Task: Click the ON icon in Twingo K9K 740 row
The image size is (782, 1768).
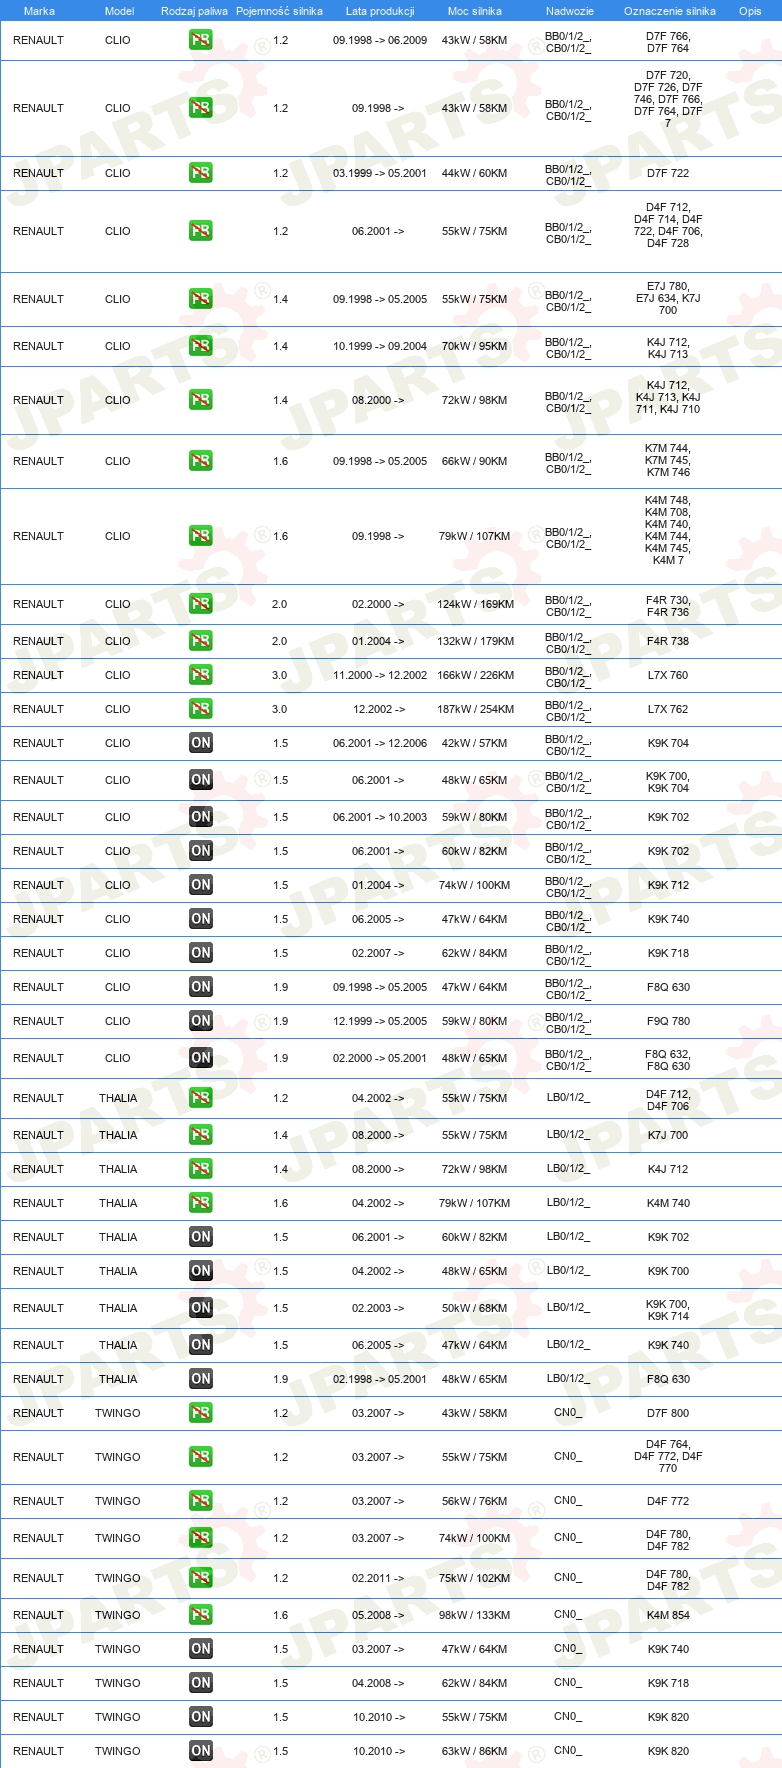Action: (x=201, y=1649)
